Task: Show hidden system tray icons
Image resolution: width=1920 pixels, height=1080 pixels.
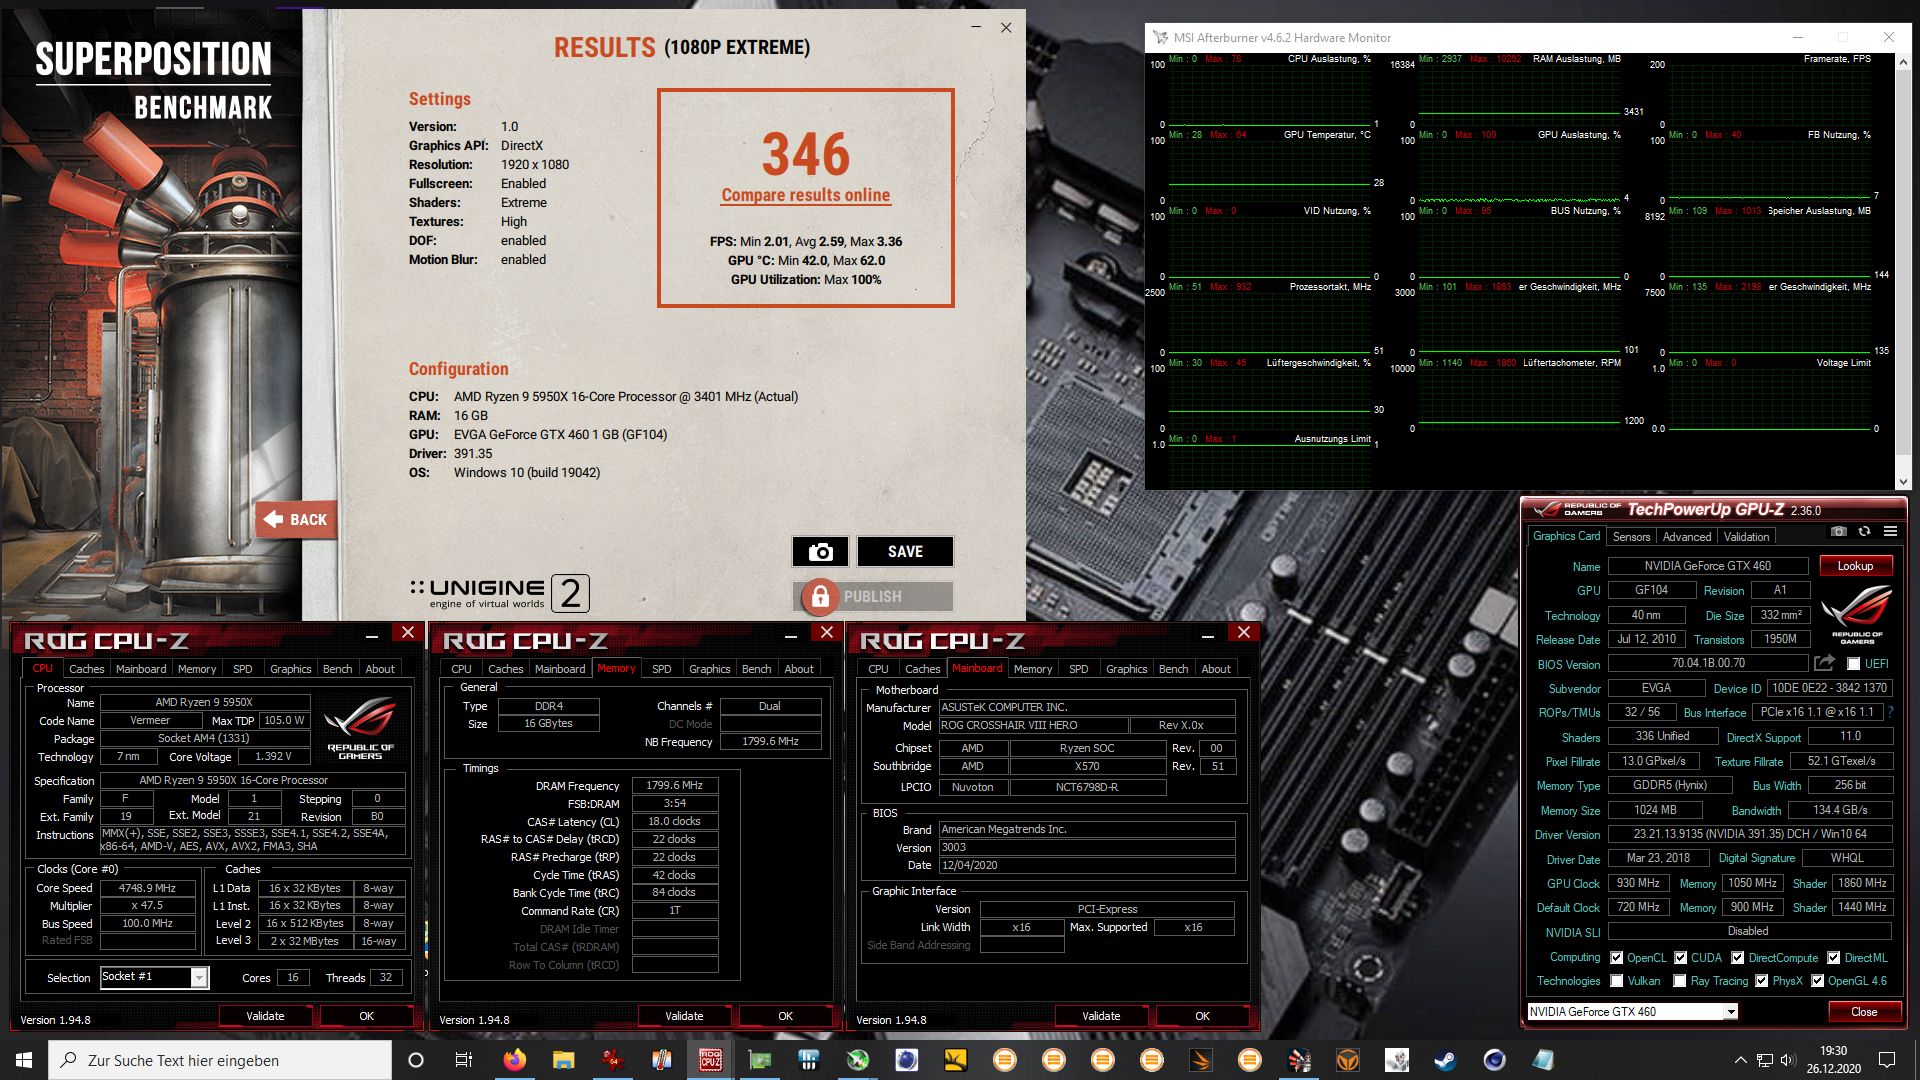Action: [1740, 1060]
